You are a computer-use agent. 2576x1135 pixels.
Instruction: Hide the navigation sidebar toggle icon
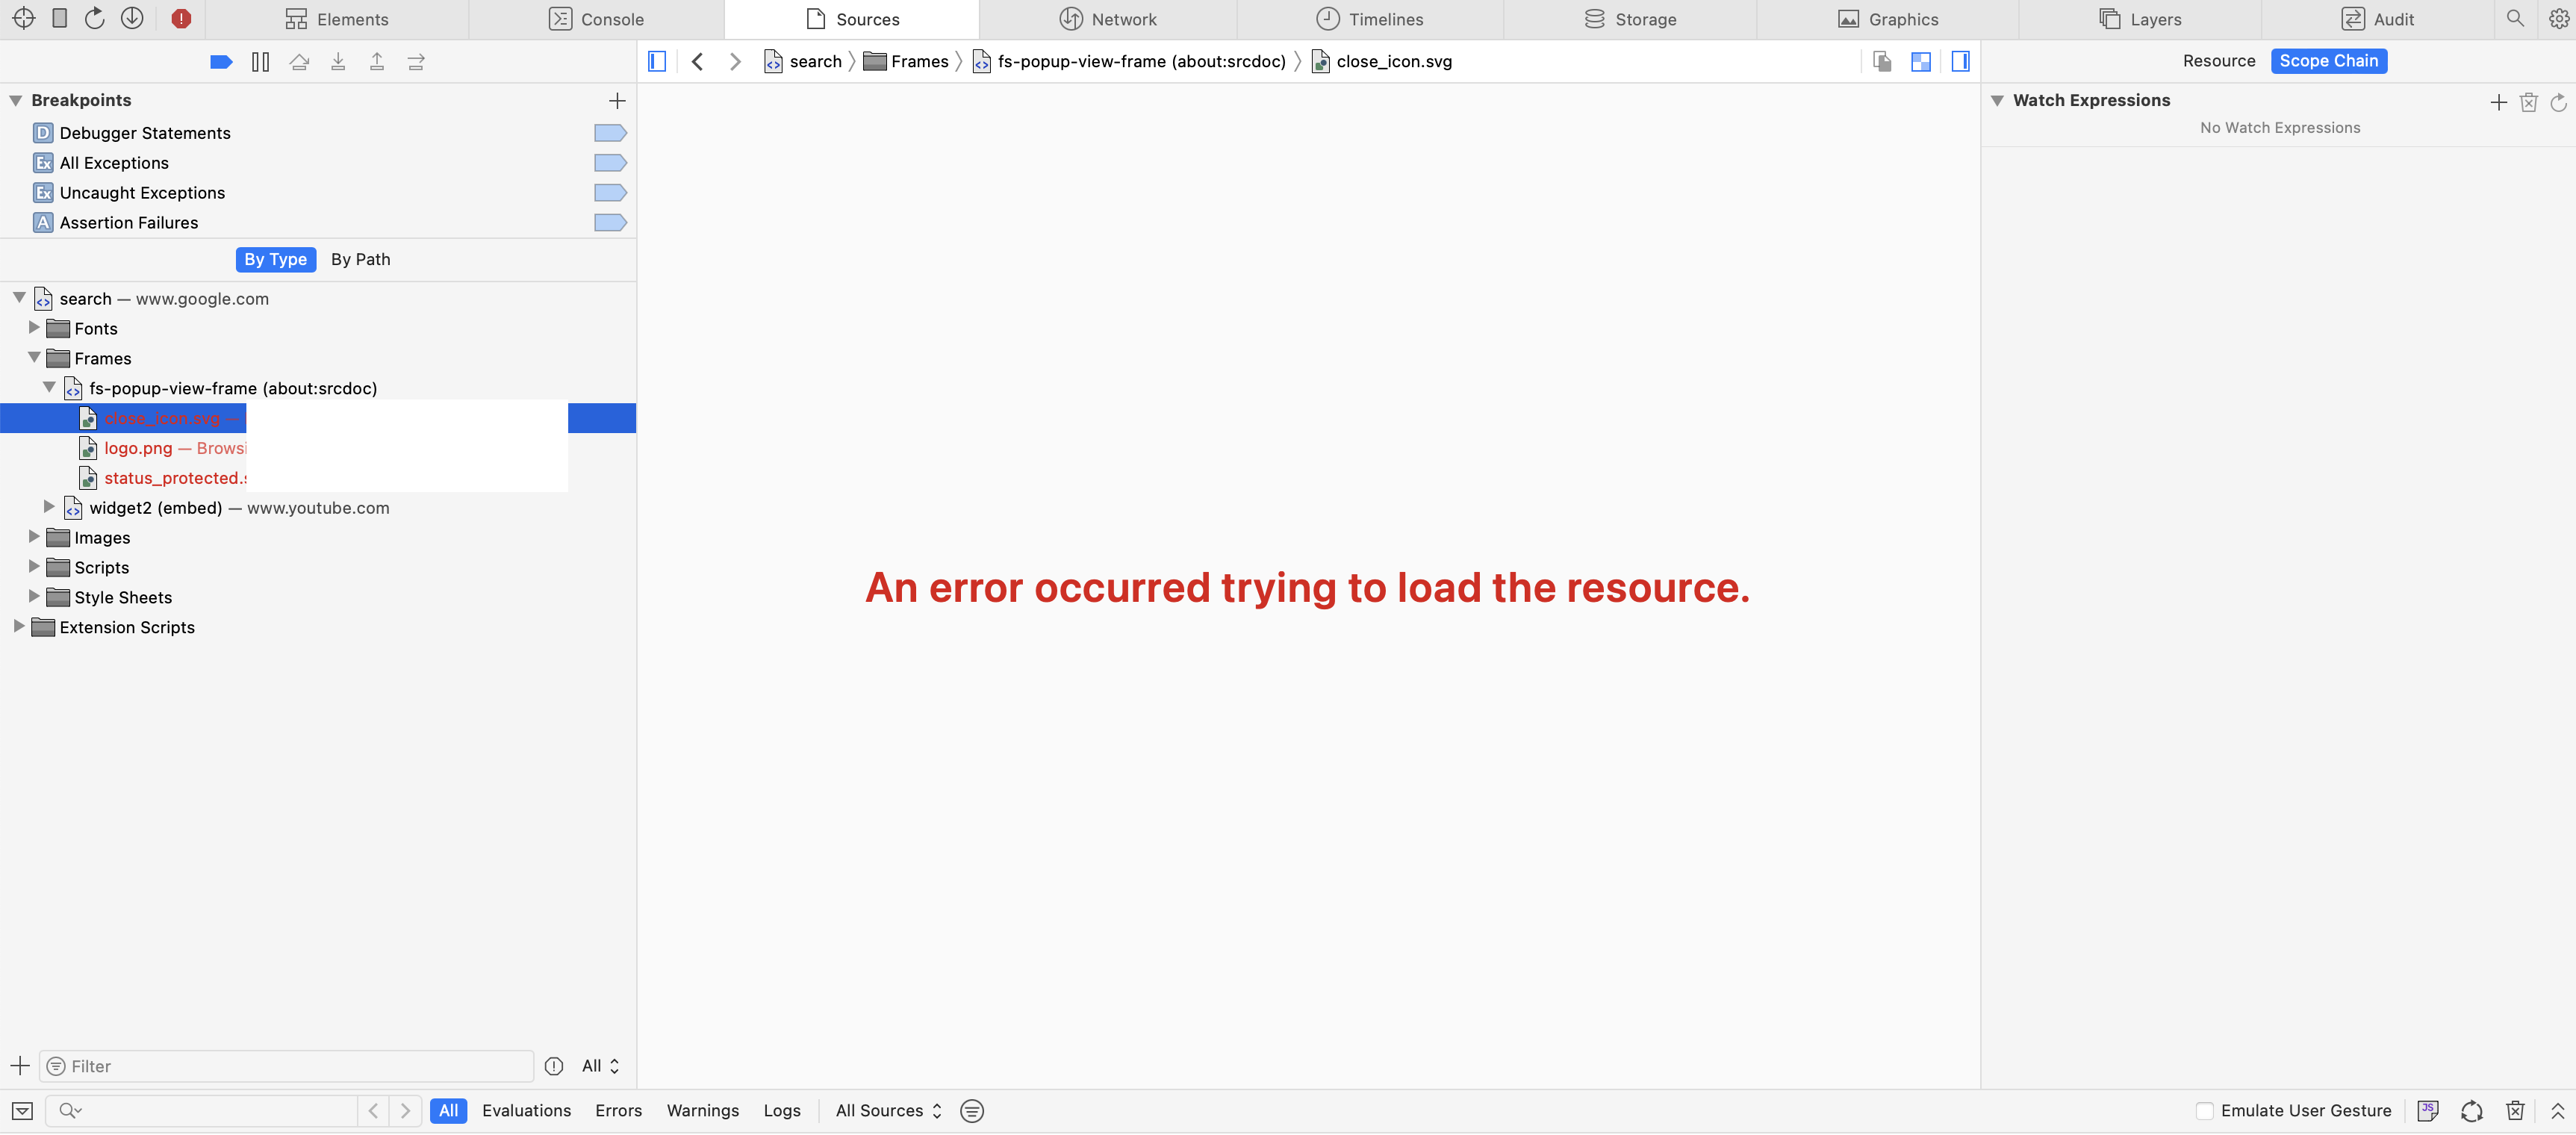coord(657,62)
